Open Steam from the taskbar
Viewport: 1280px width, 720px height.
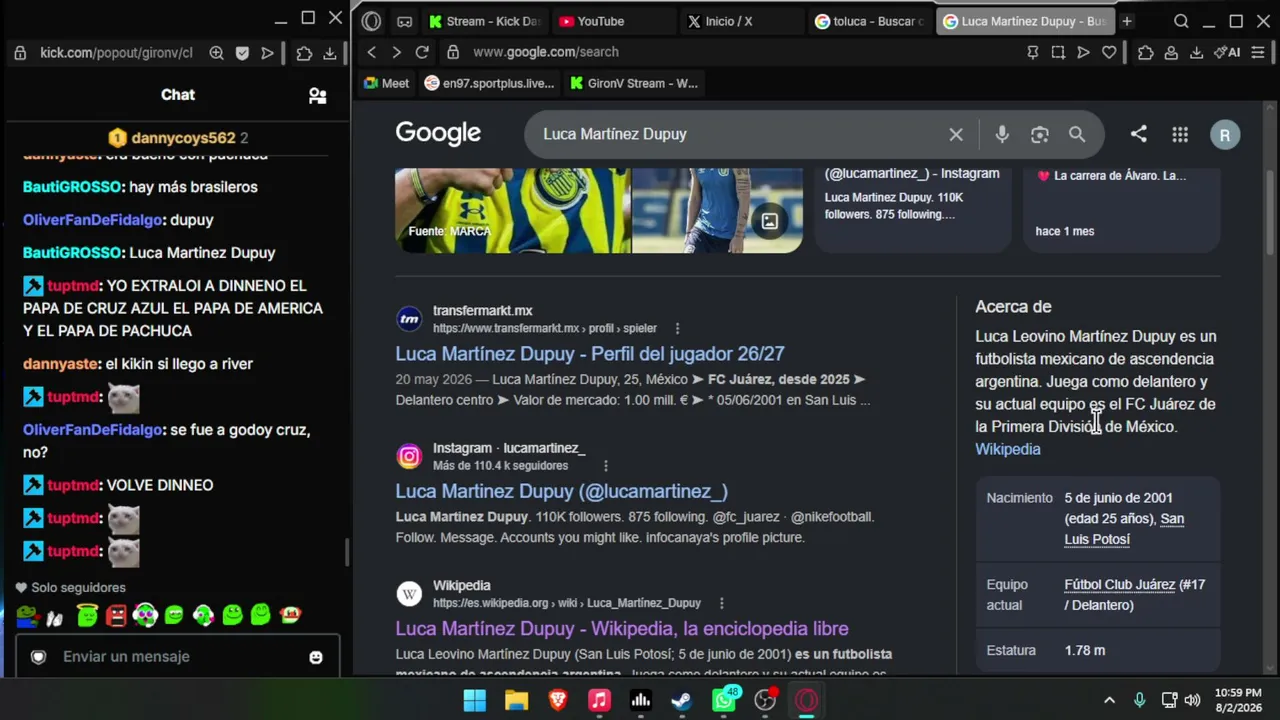681,700
